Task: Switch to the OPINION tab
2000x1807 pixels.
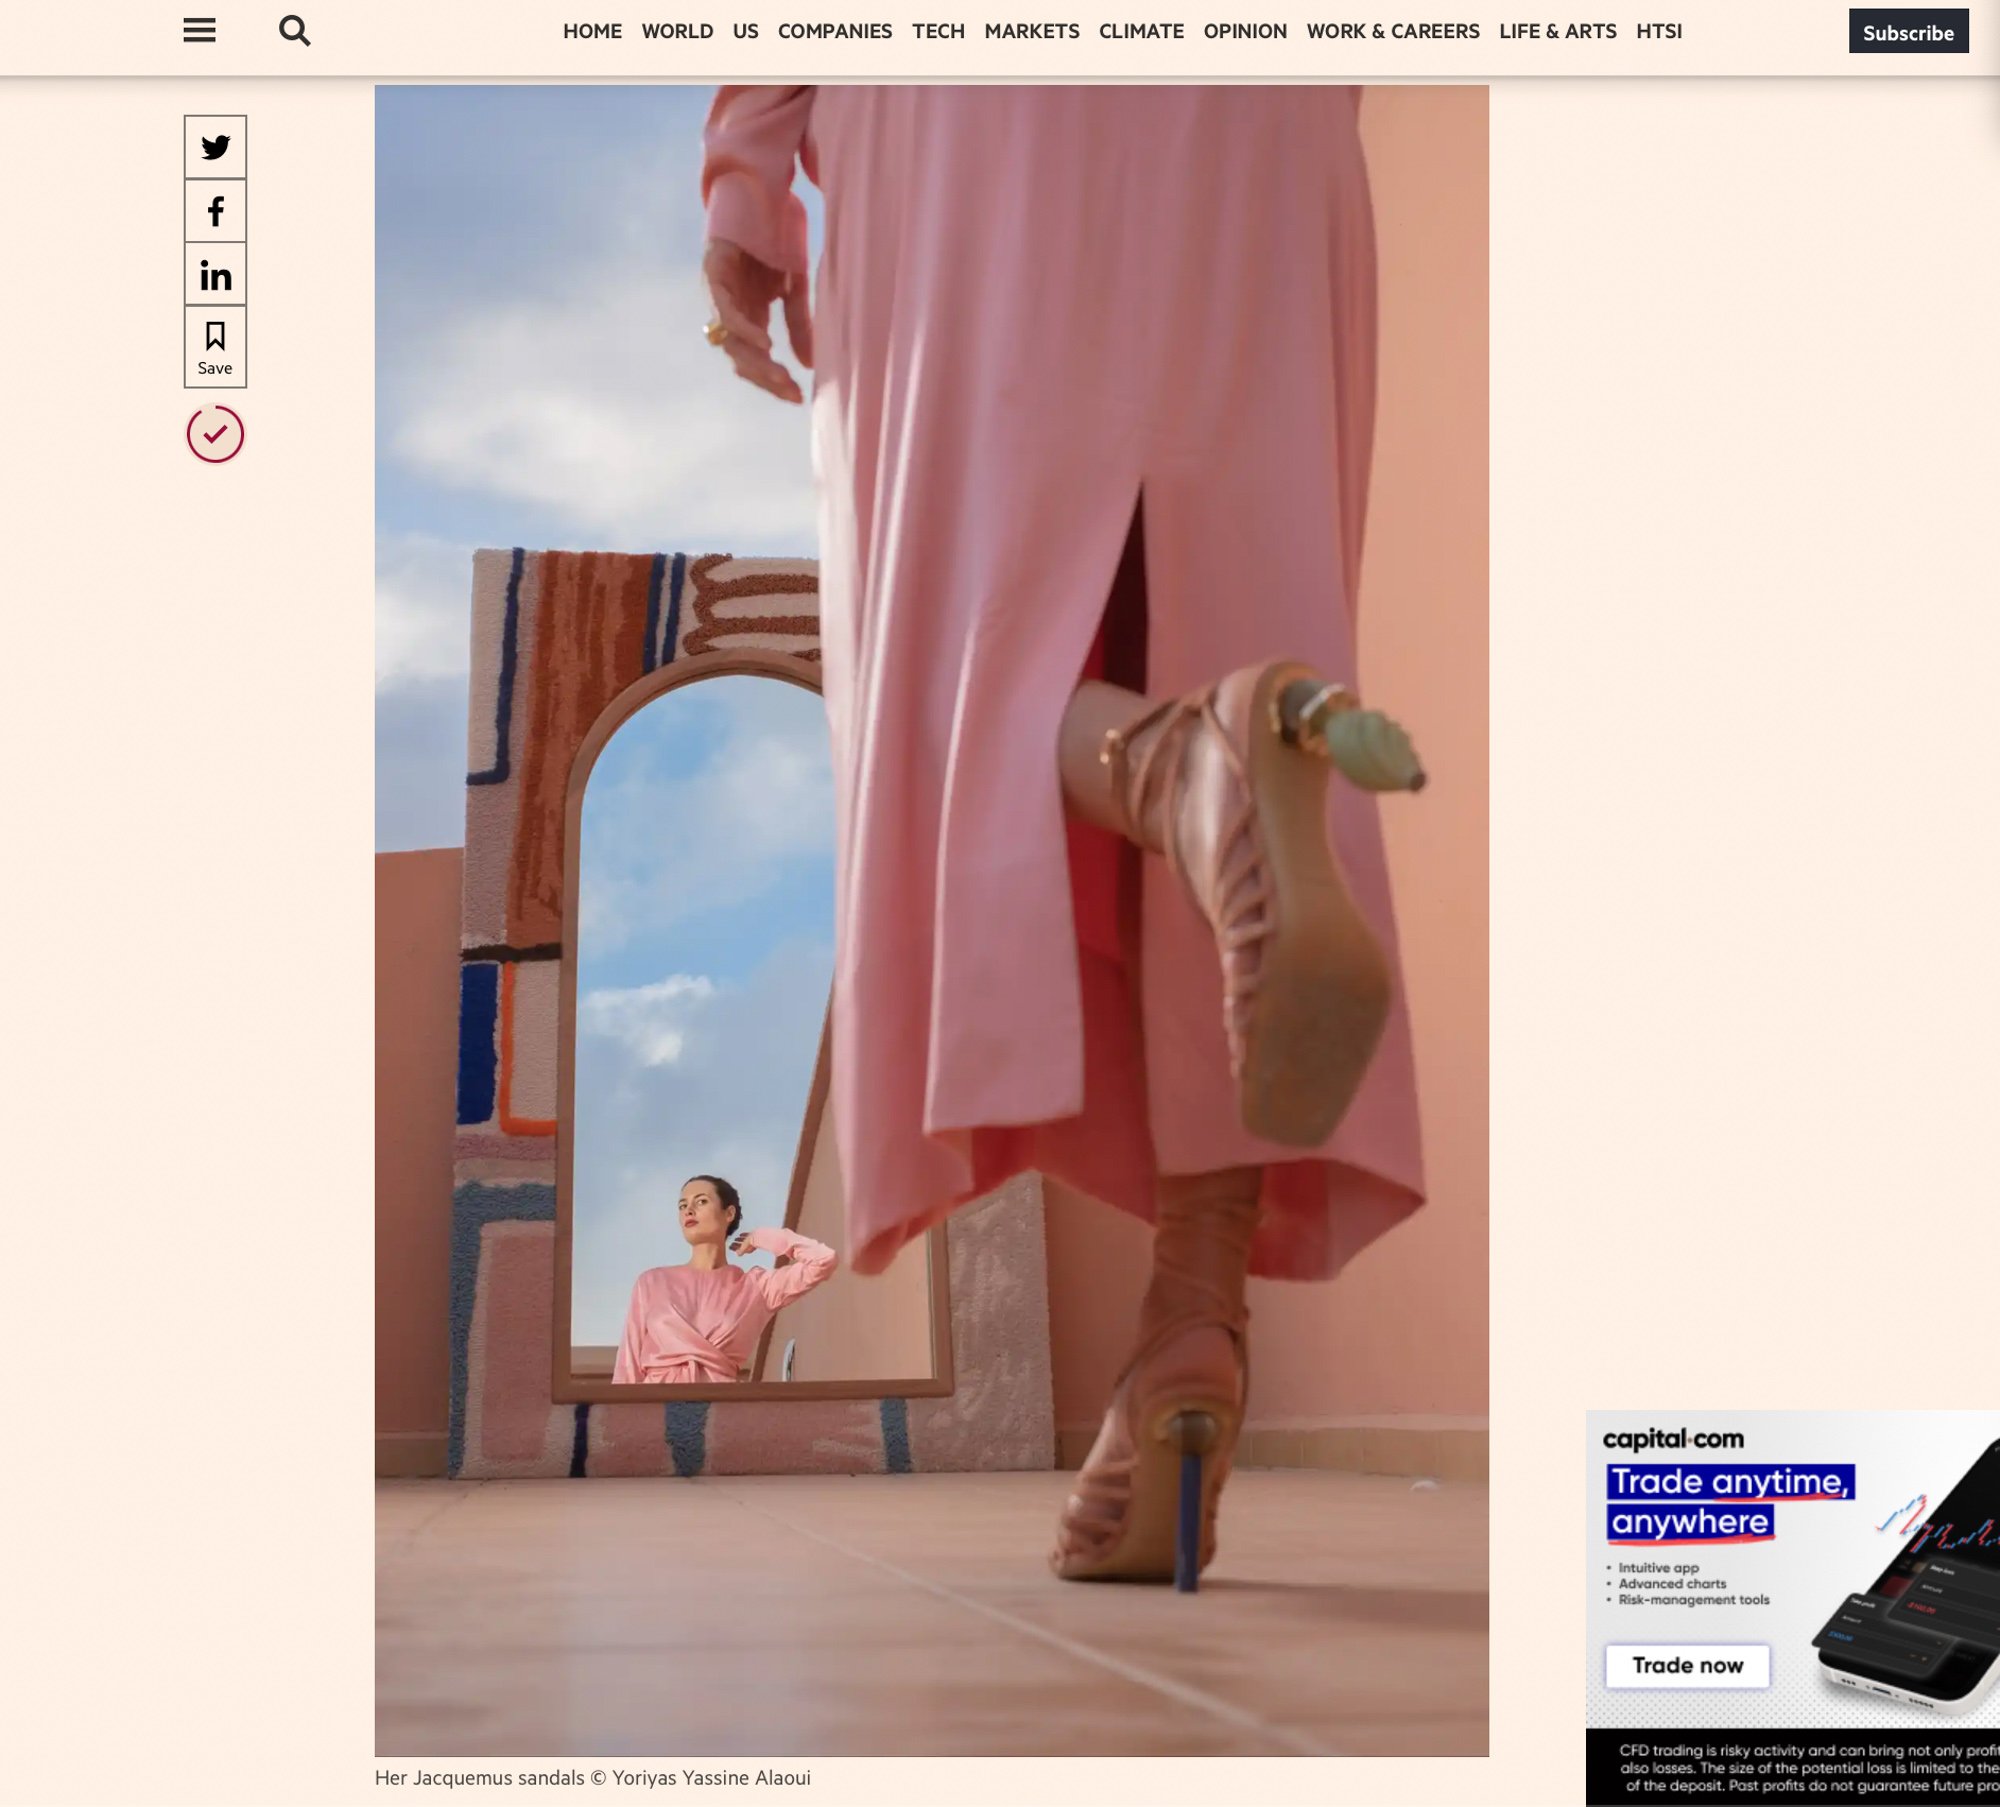Action: click(1244, 31)
